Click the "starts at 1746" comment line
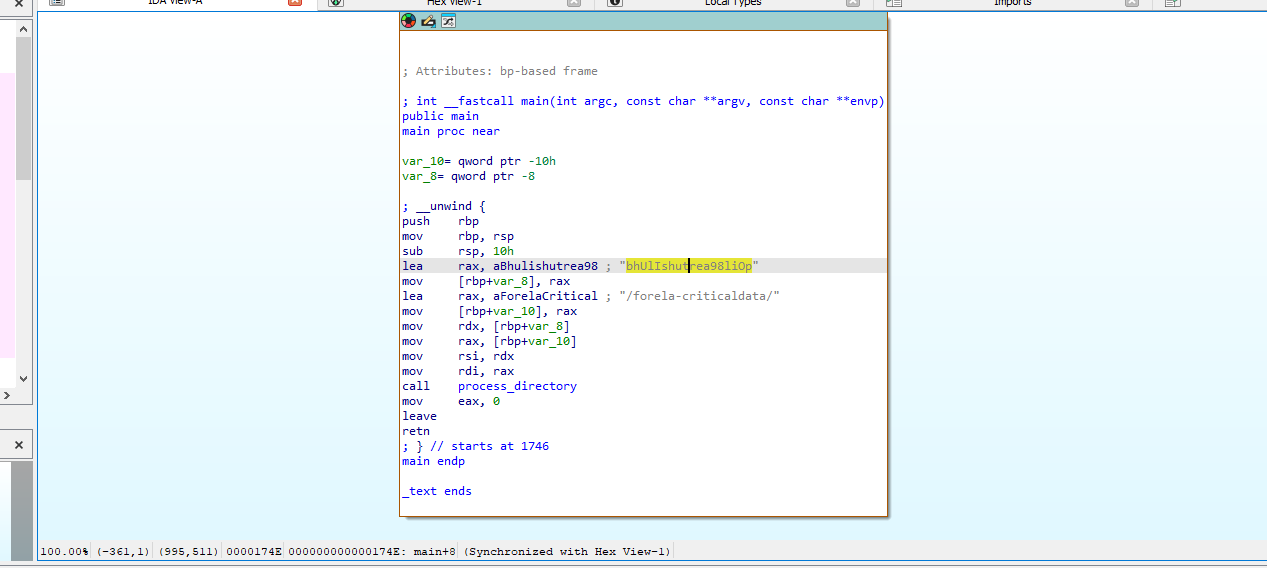The image size is (1267, 568). click(475, 446)
